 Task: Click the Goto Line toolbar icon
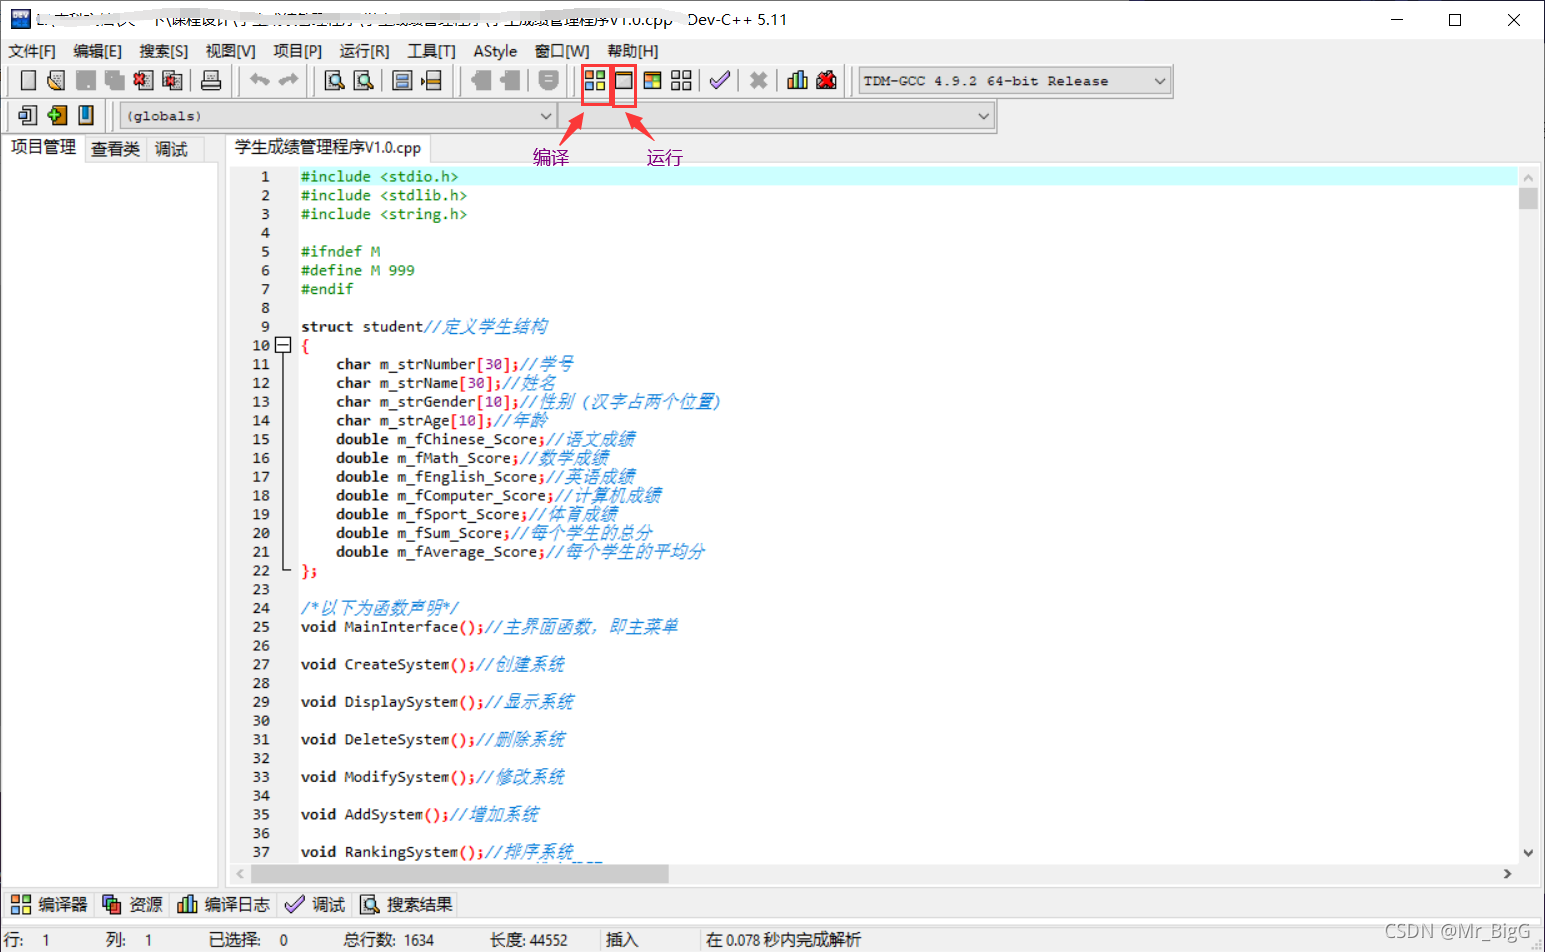(431, 81)
